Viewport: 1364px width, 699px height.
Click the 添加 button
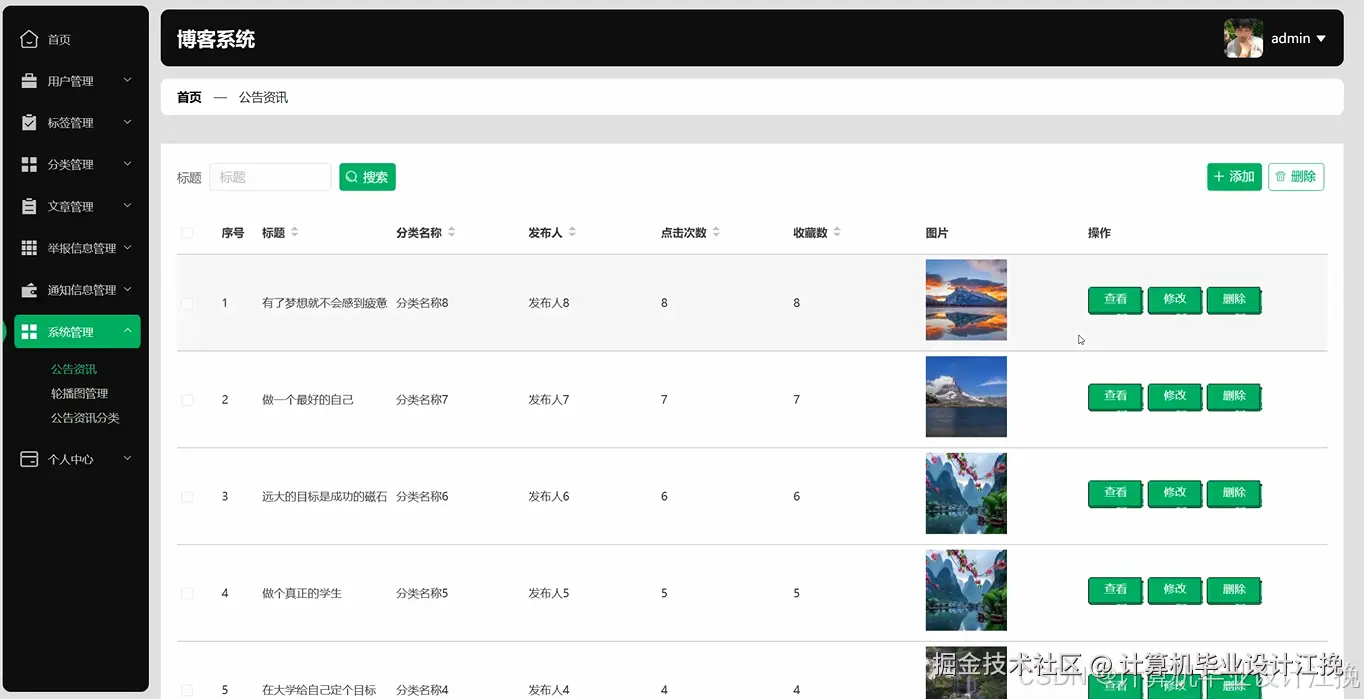click(1234, 177)
